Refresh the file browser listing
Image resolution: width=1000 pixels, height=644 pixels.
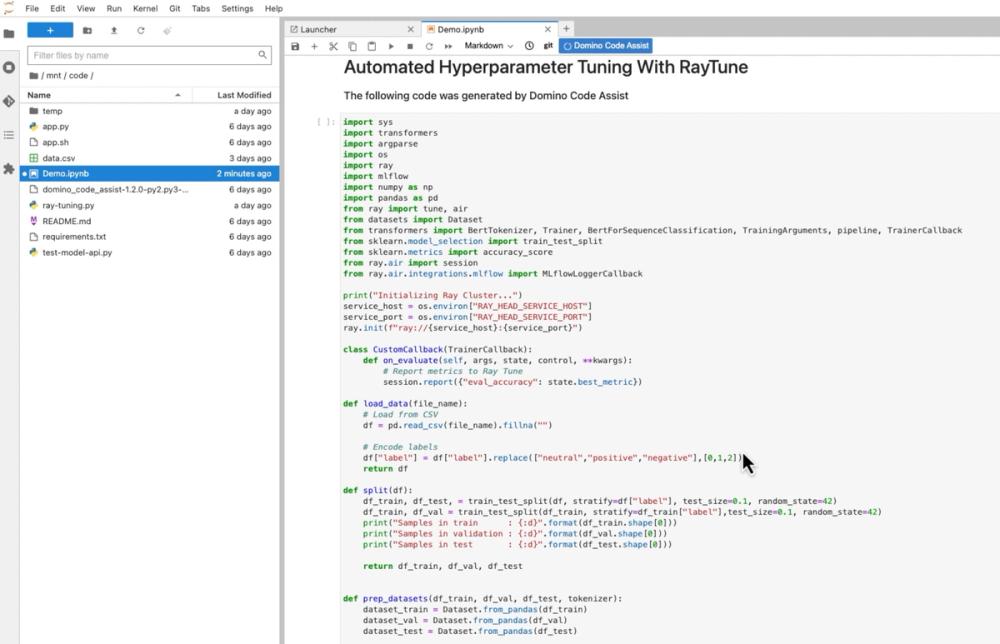pos(142,31)
